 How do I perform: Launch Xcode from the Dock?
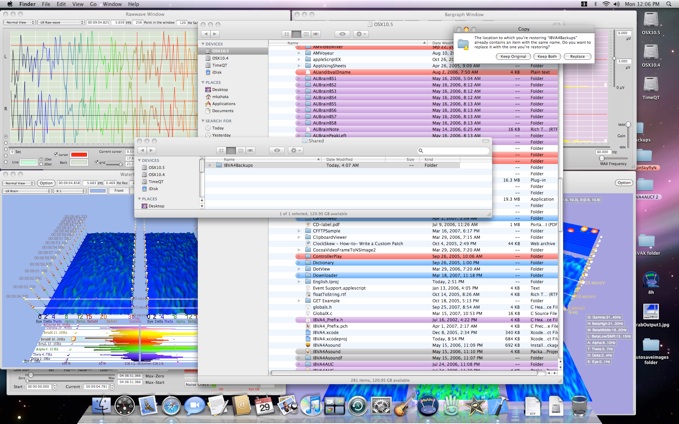[x=498, y=405]
